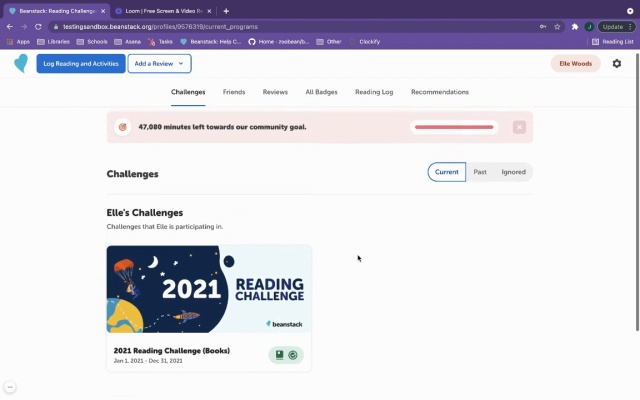
Task: Open the Schools bookmark folder
Action: tap(92, 42)
